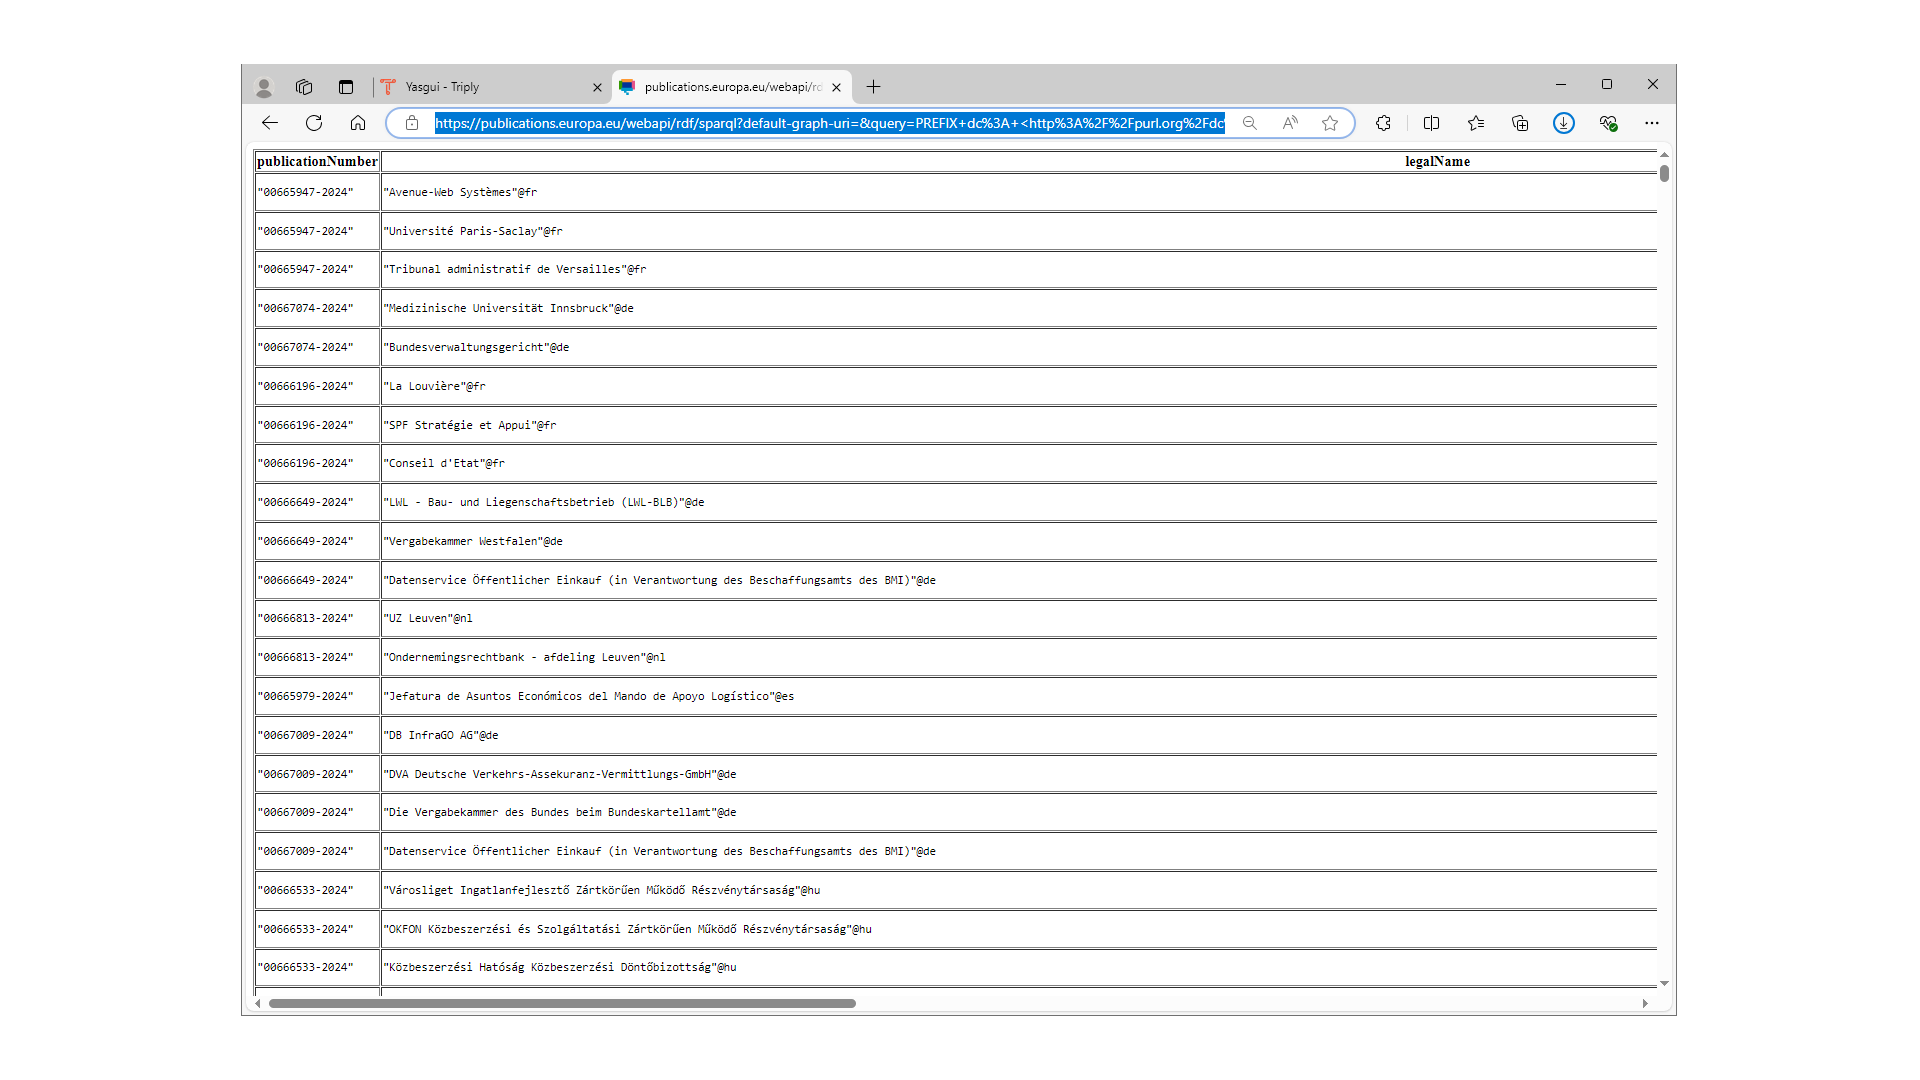Screen dimensions: 1920x1080
Task: Open split screen view
Action: tap(1431, 123)
